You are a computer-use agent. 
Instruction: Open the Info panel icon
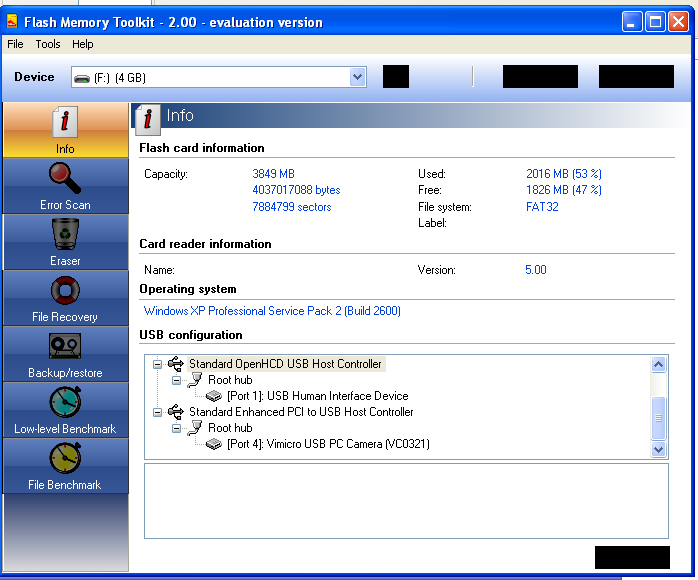(x=65, y=124)
